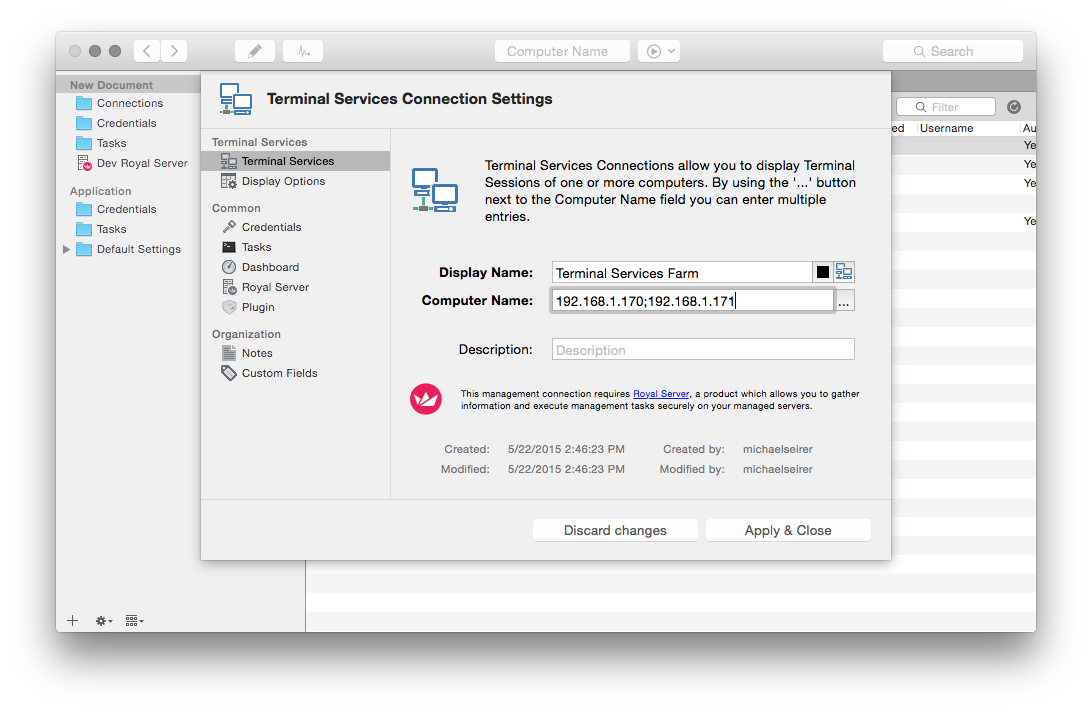Click the Computer Name text field in dialog
This screenshot has width=1092, height=712.
(692, 301)
